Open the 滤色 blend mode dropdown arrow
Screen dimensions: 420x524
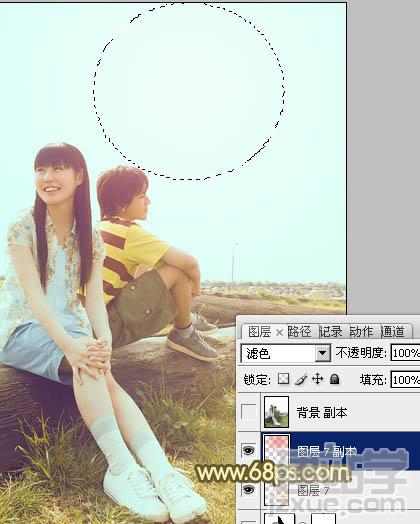(x=322, y=353)
